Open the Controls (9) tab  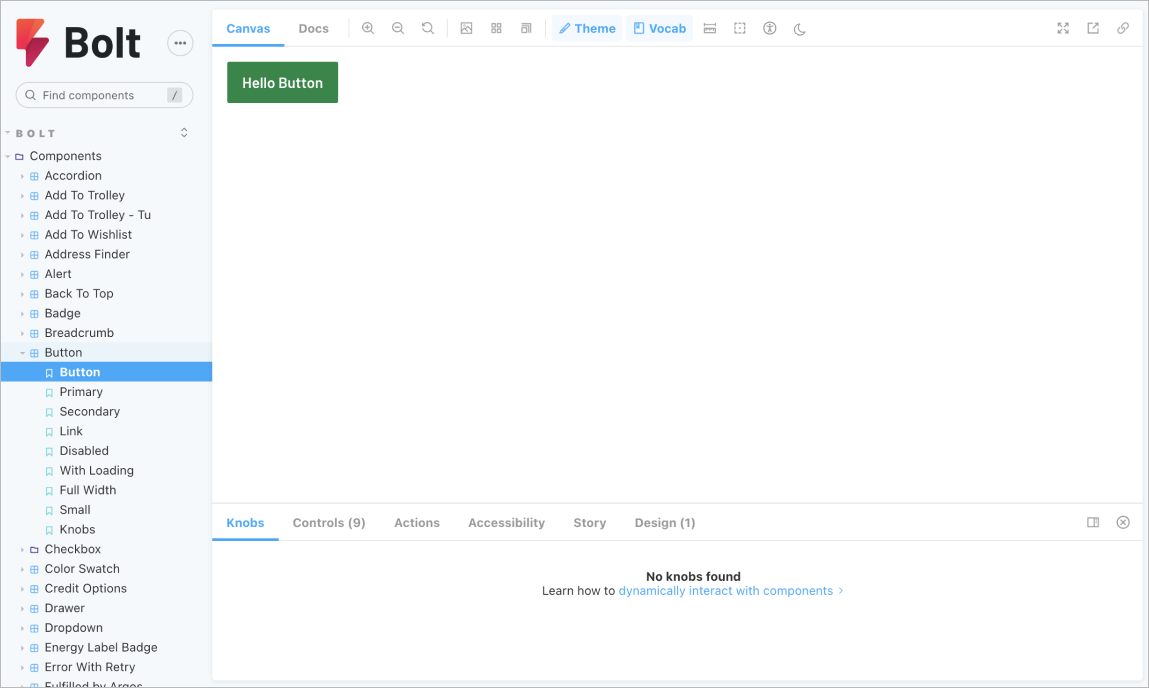click(329, 523)
